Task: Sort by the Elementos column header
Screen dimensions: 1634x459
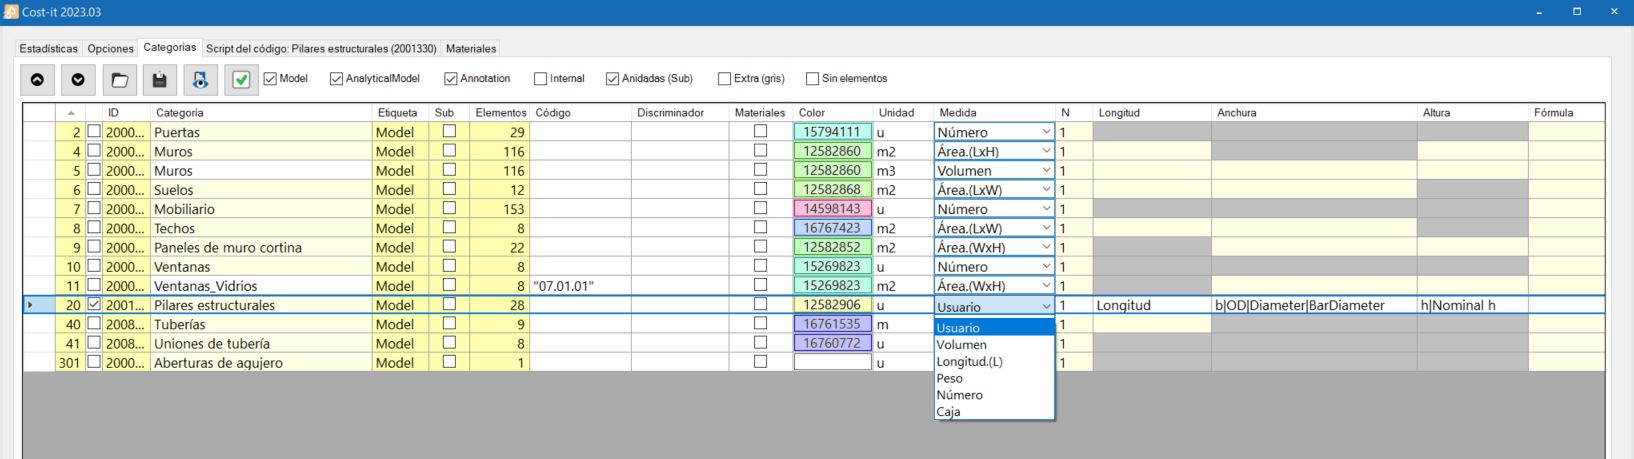Action: (500, 112)
